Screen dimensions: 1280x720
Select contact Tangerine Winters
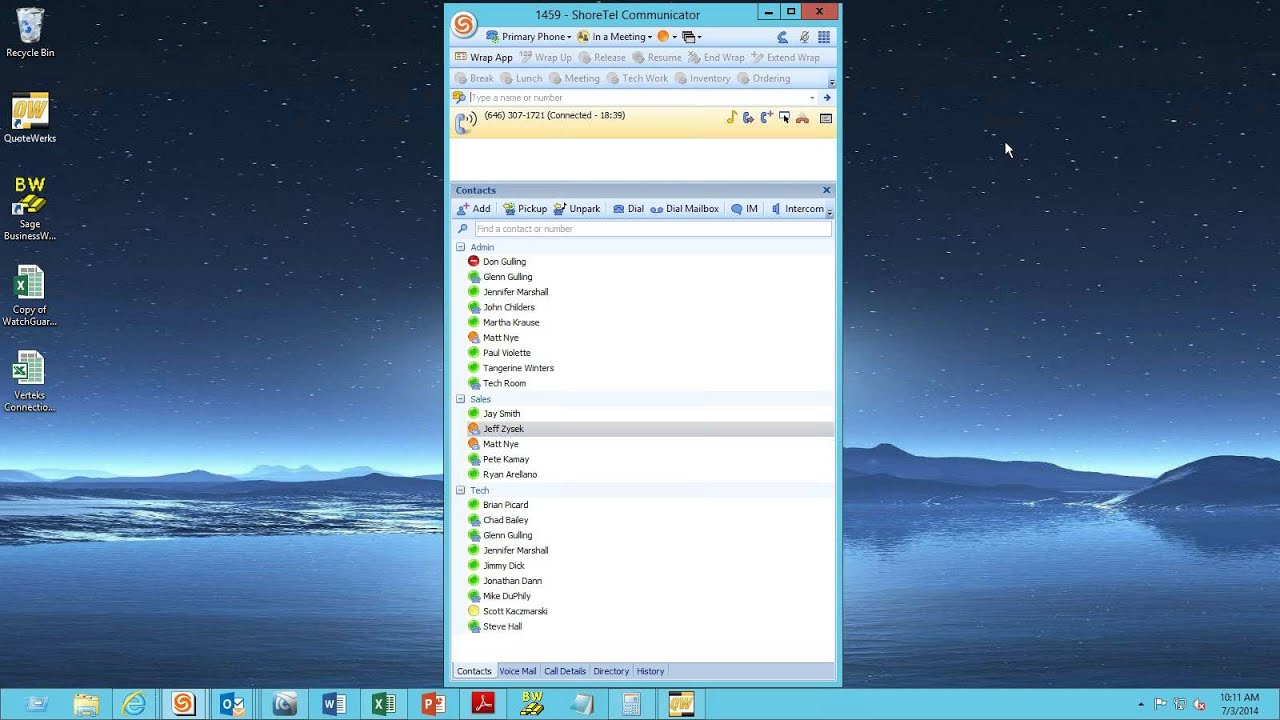point(518,368)
